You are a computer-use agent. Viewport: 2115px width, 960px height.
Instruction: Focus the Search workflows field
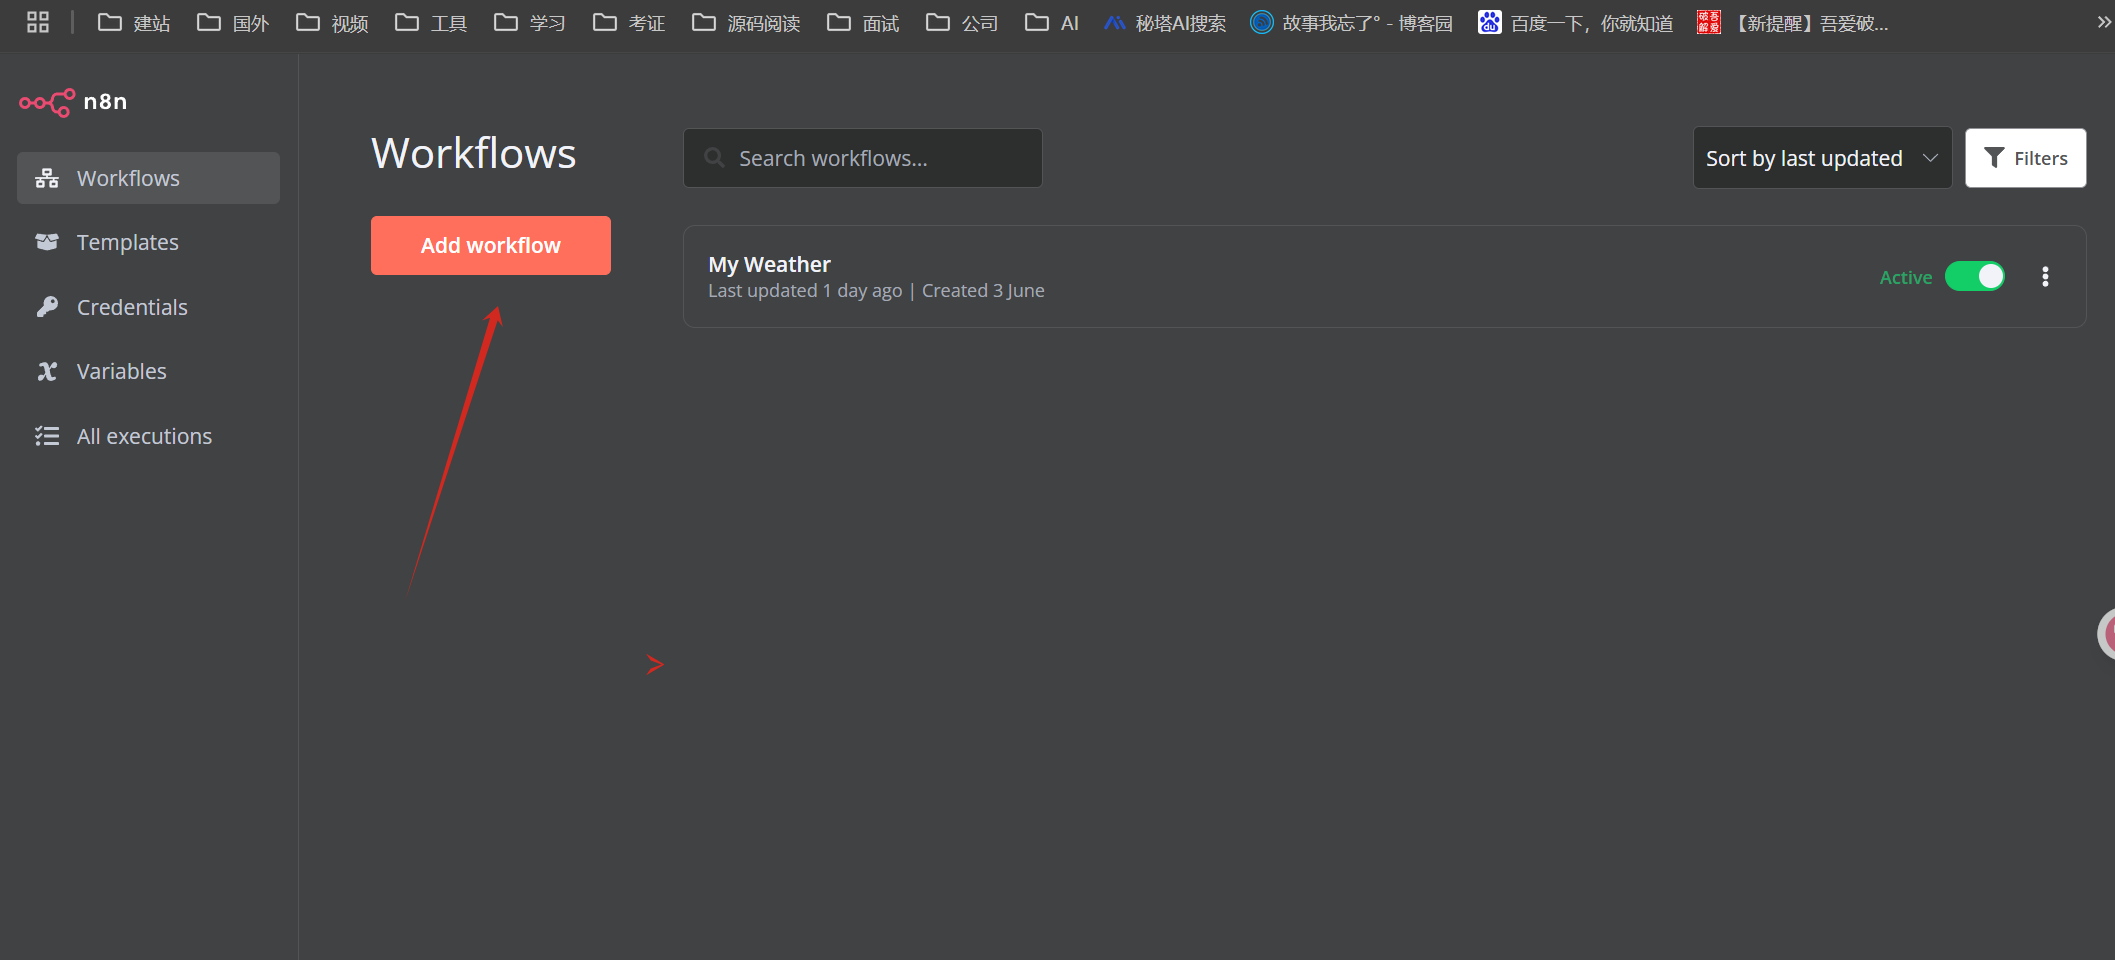[862, 158]
